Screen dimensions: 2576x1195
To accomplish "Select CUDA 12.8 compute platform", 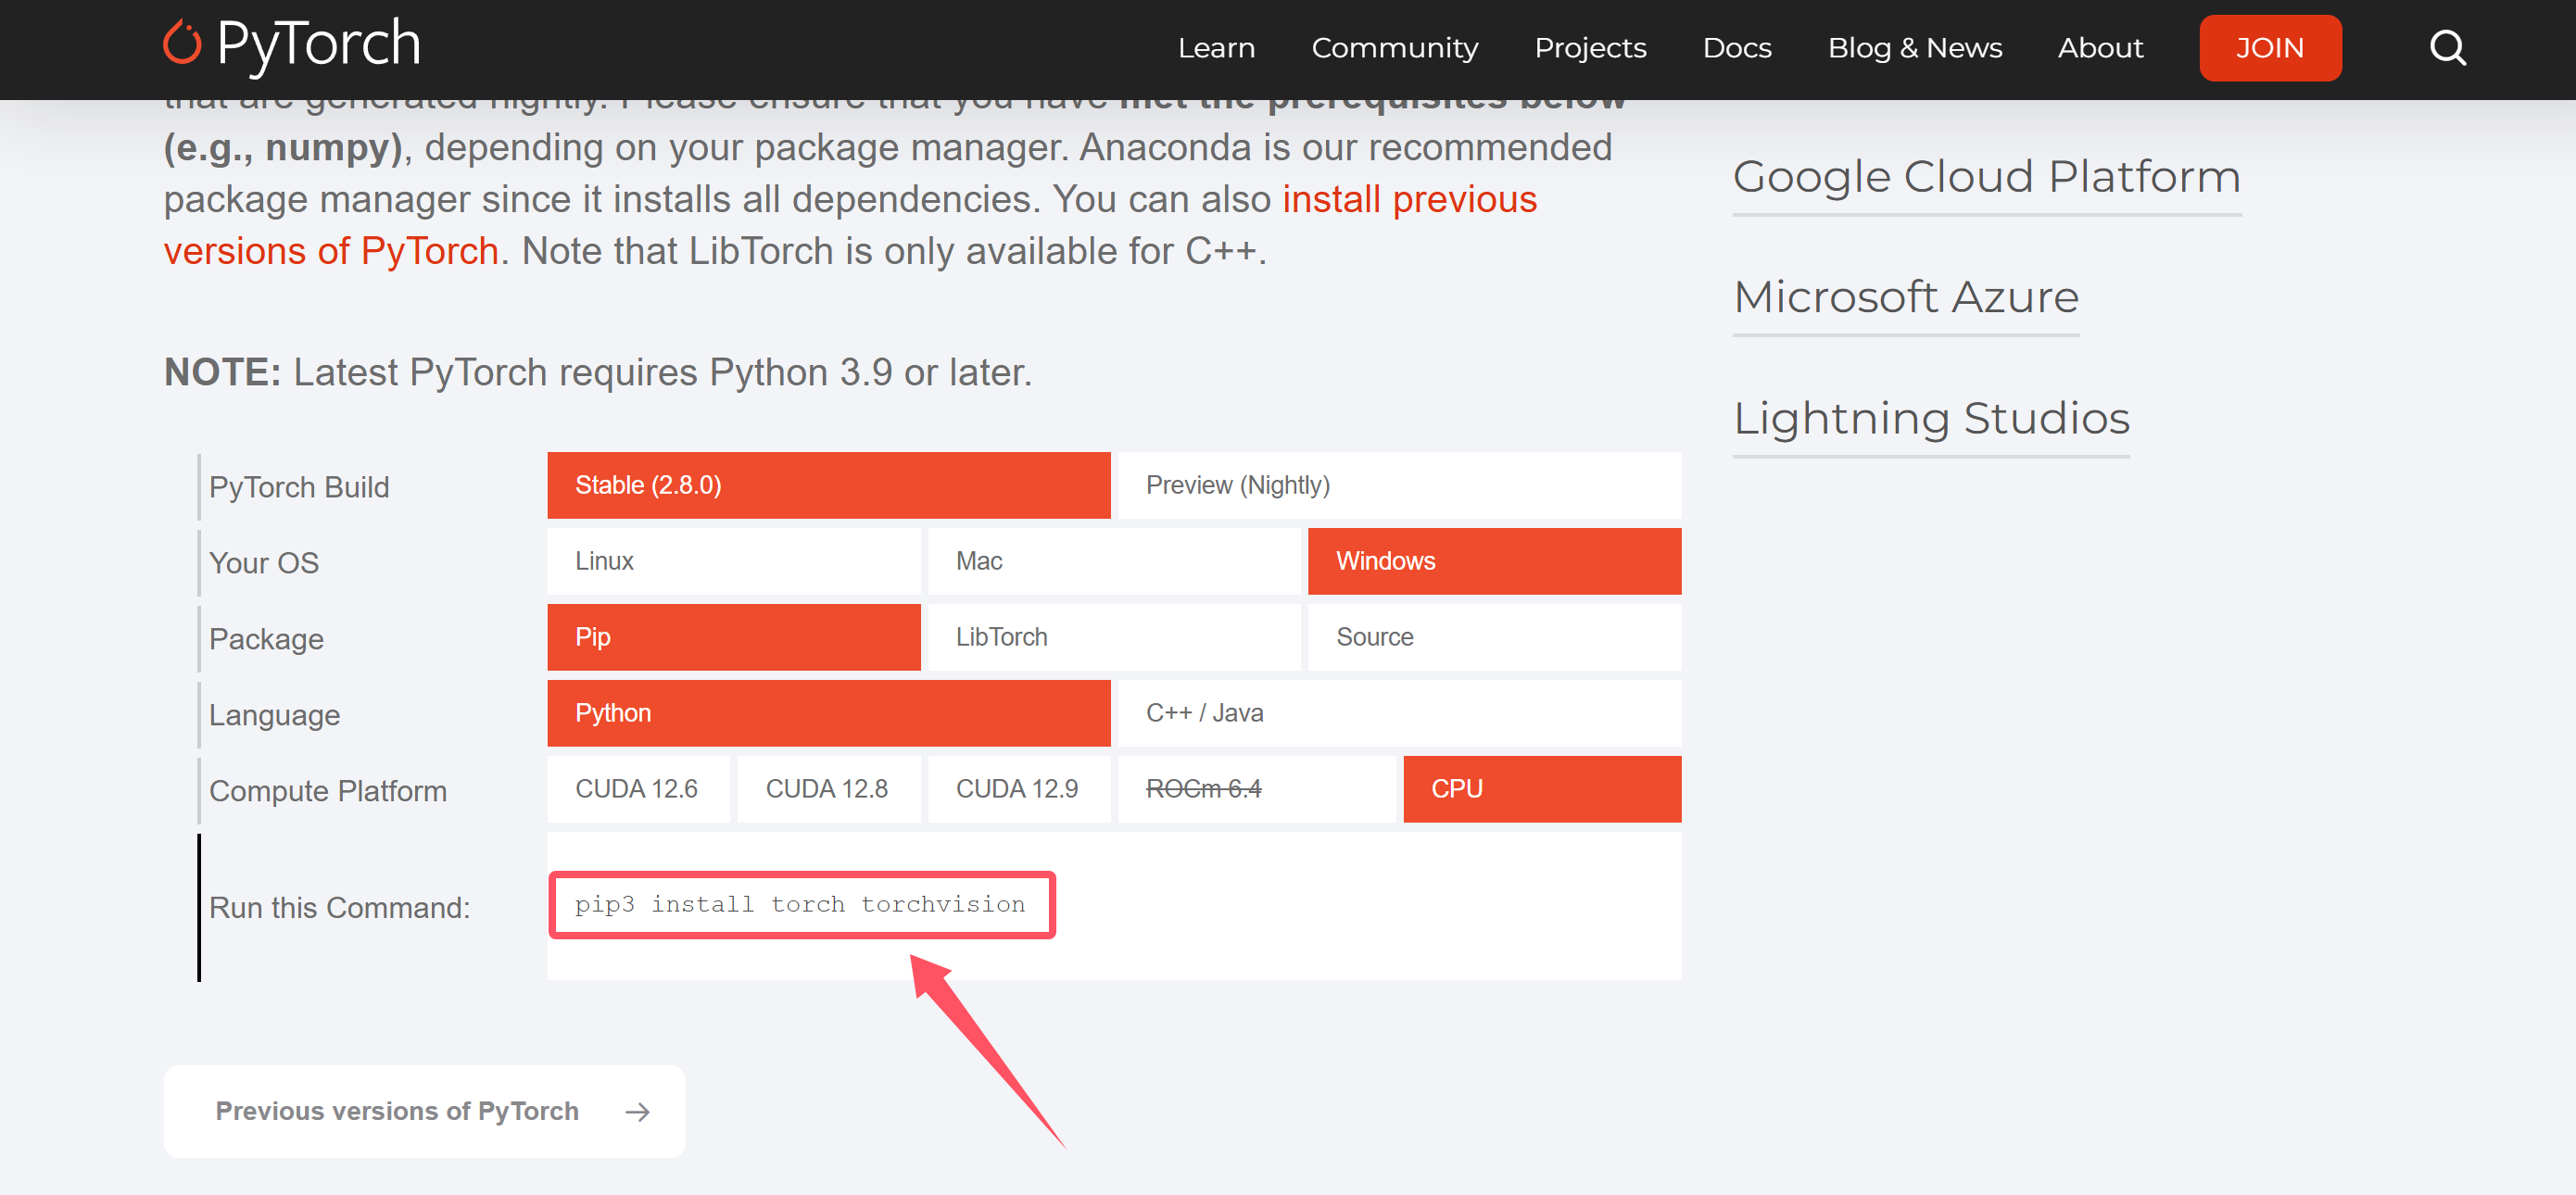I will (827, 789).
